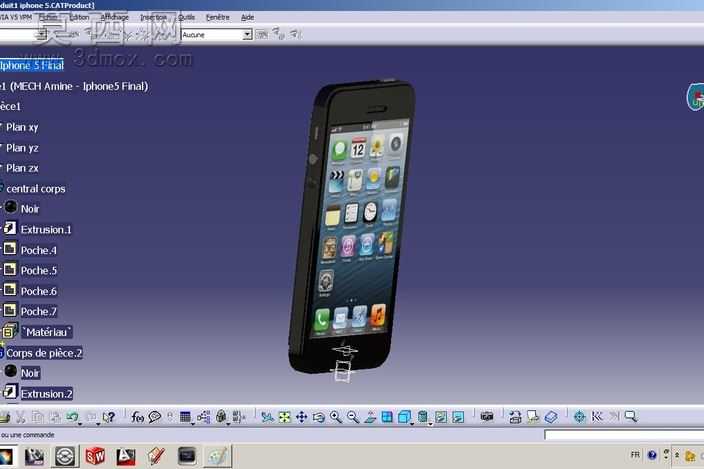Screen dimensions: 704x469
Task: Click the Undo arrow icon
Action: point(72,416)
